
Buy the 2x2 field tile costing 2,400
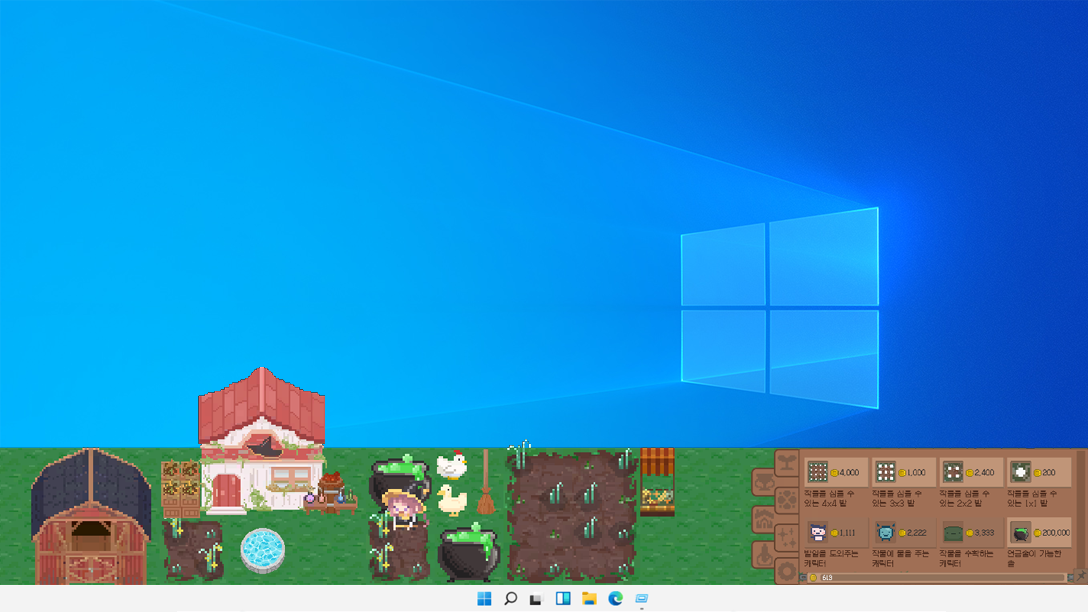(971, 473)
